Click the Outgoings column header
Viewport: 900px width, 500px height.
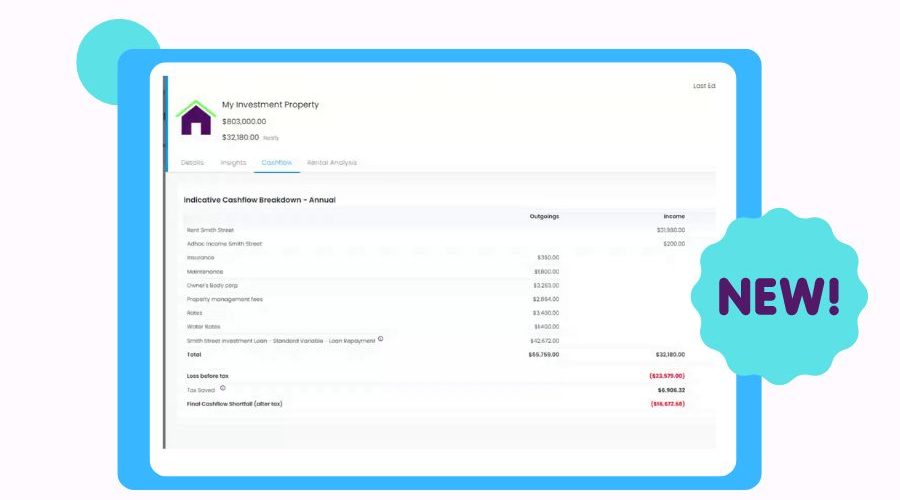click(544, 216)
